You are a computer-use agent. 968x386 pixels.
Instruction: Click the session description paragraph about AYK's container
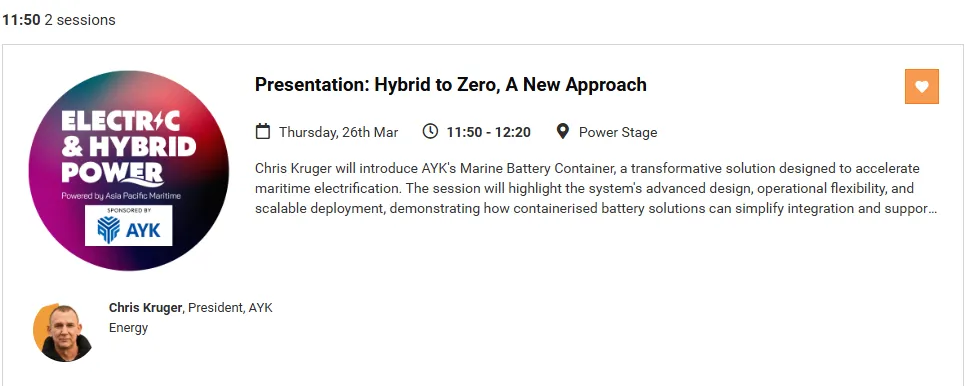click(596, 188)
